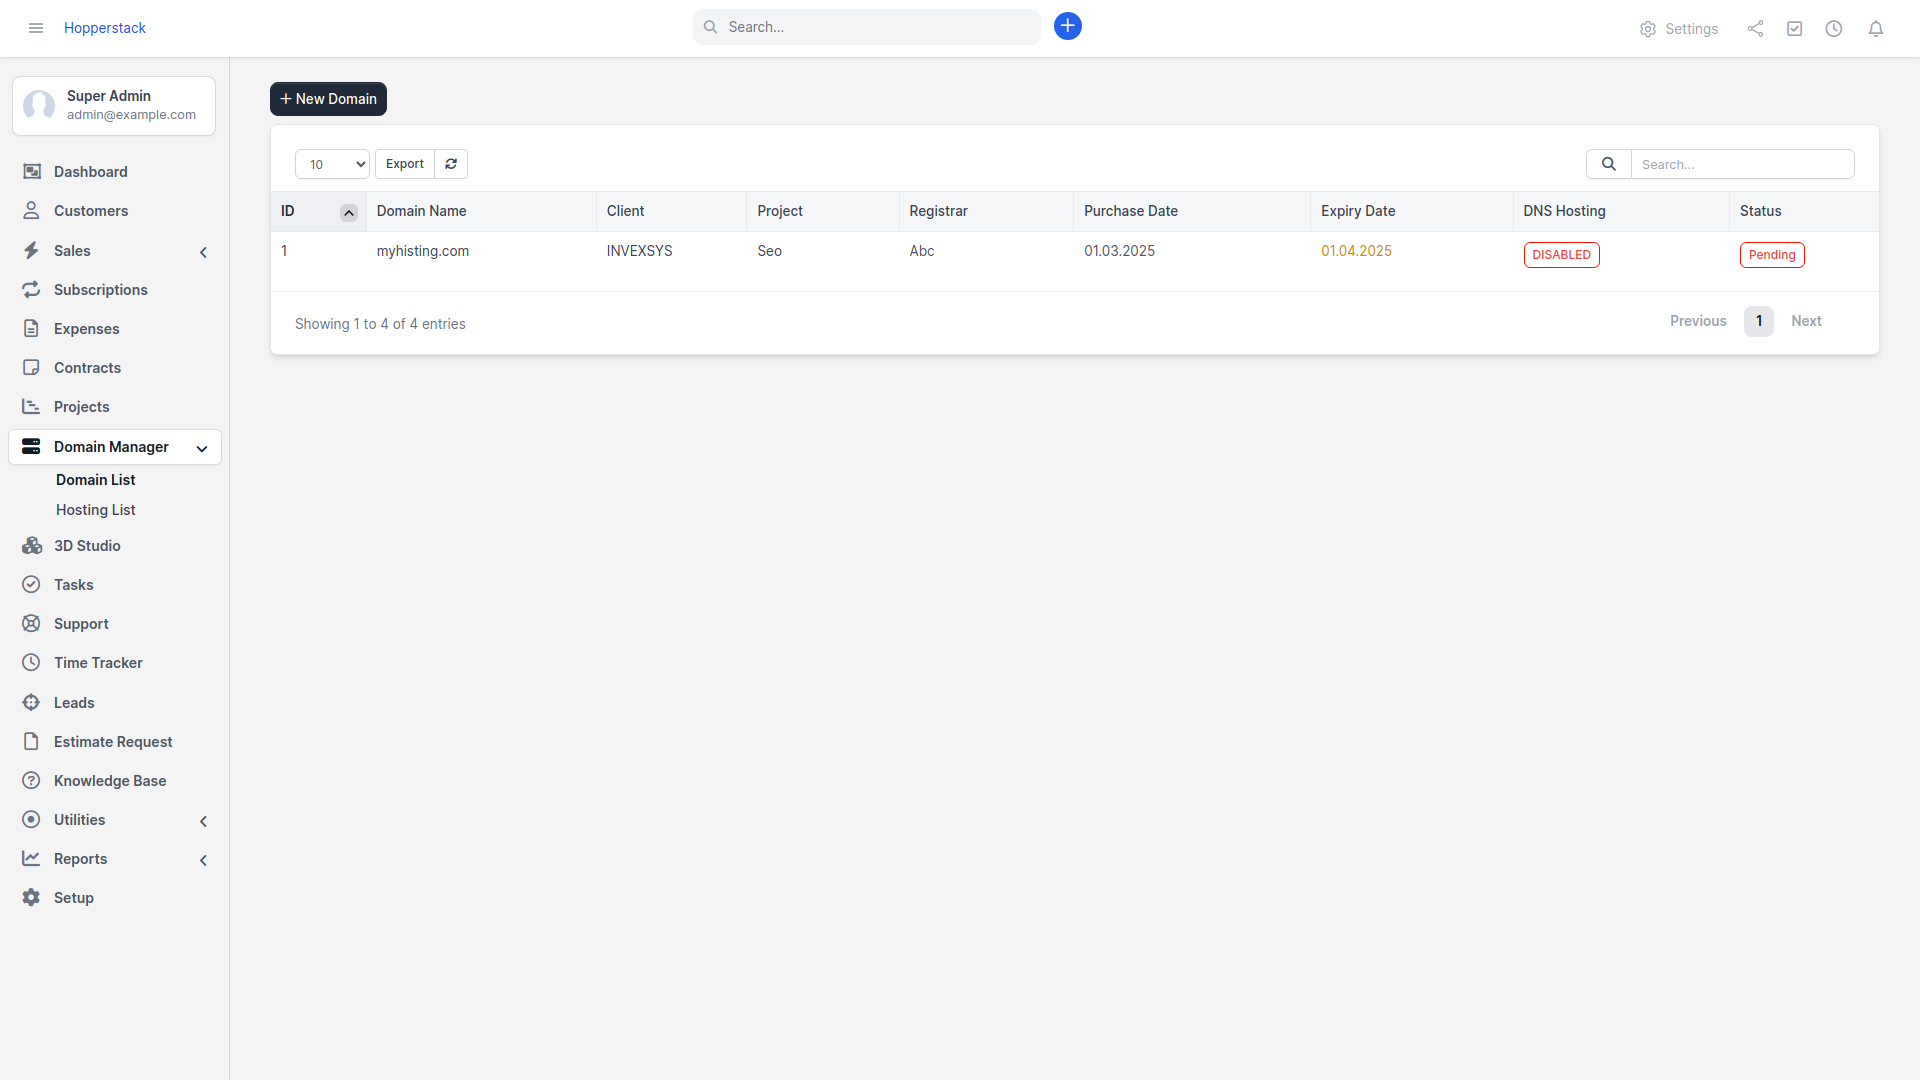Viewport: 1920px width, 1080px height.
Task: Go to Next page of entries
Action: tap(1806, 321)
